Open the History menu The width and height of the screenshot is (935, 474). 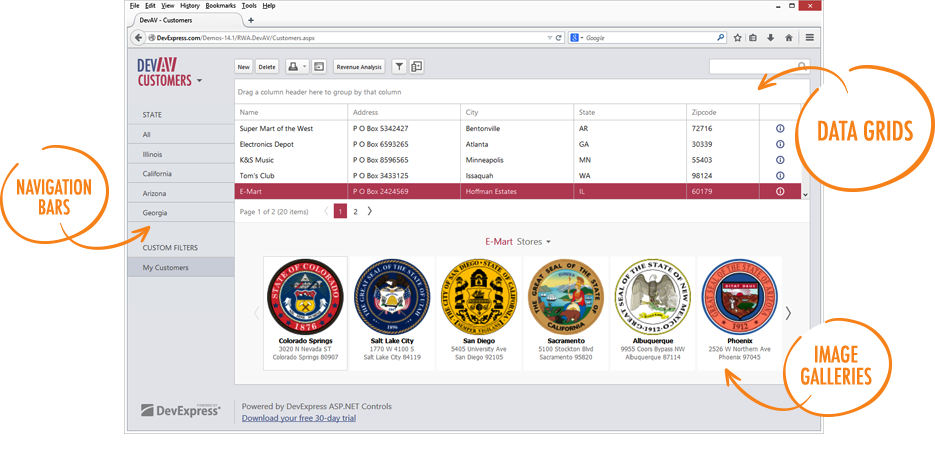(x=190, y=5)
